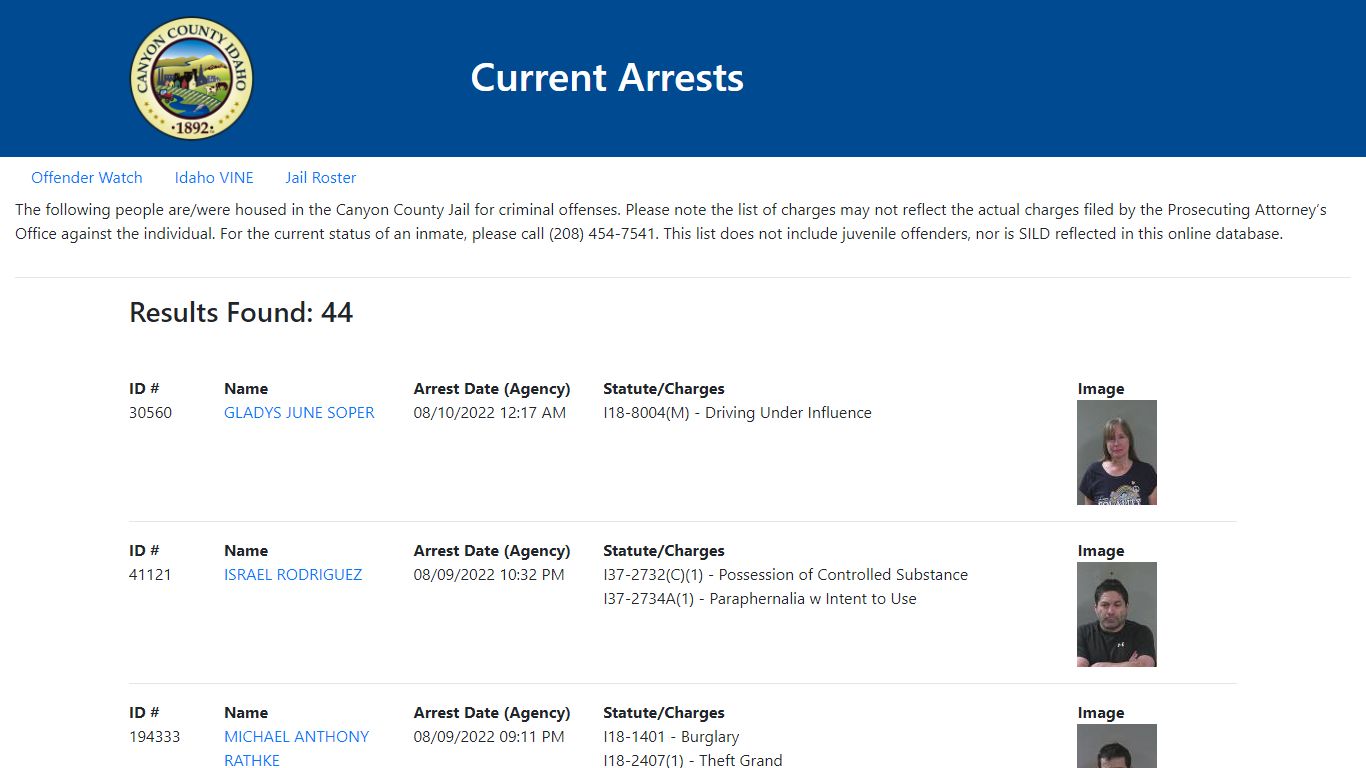Go to the Jail Roster page
The image size is (1366, 768).
[321, 178]
